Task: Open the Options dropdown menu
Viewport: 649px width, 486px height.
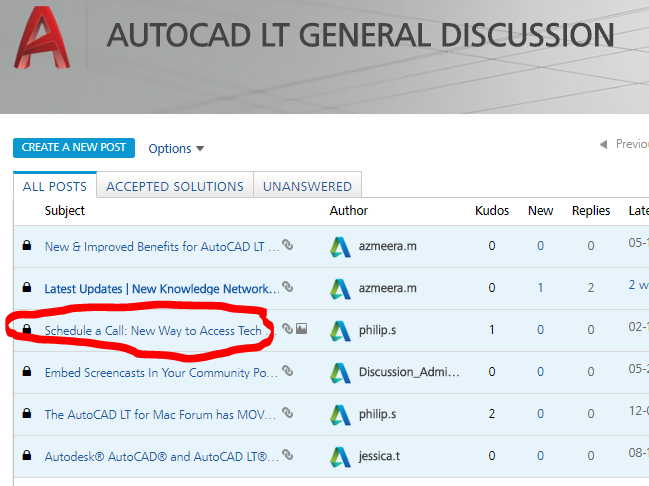Action: tap(176, 149)
